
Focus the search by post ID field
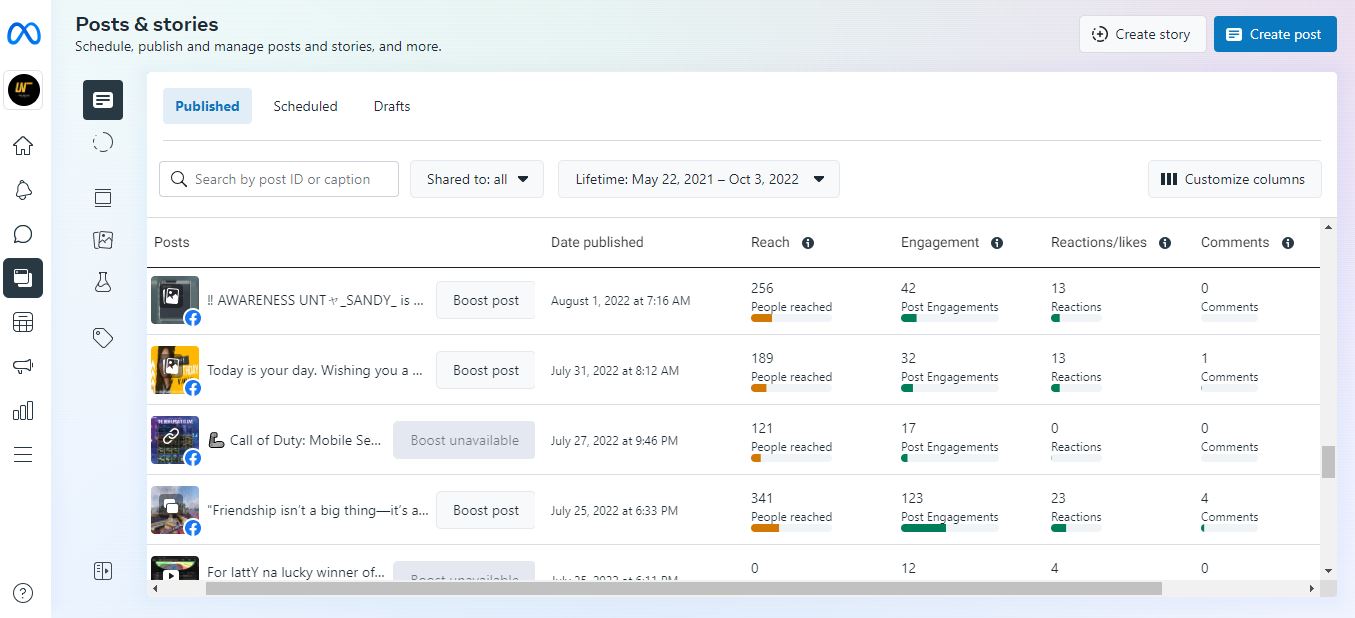(x=279, y=179)
